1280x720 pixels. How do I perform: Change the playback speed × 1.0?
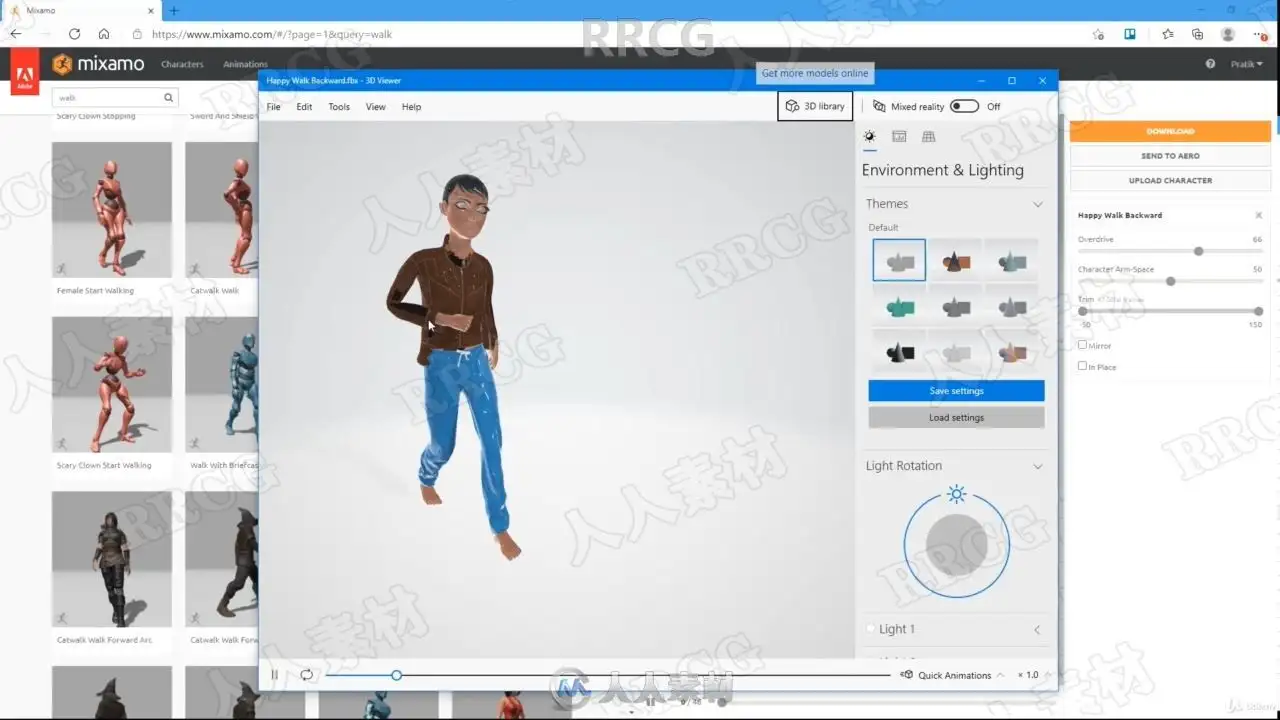(x=1028, y=675)
